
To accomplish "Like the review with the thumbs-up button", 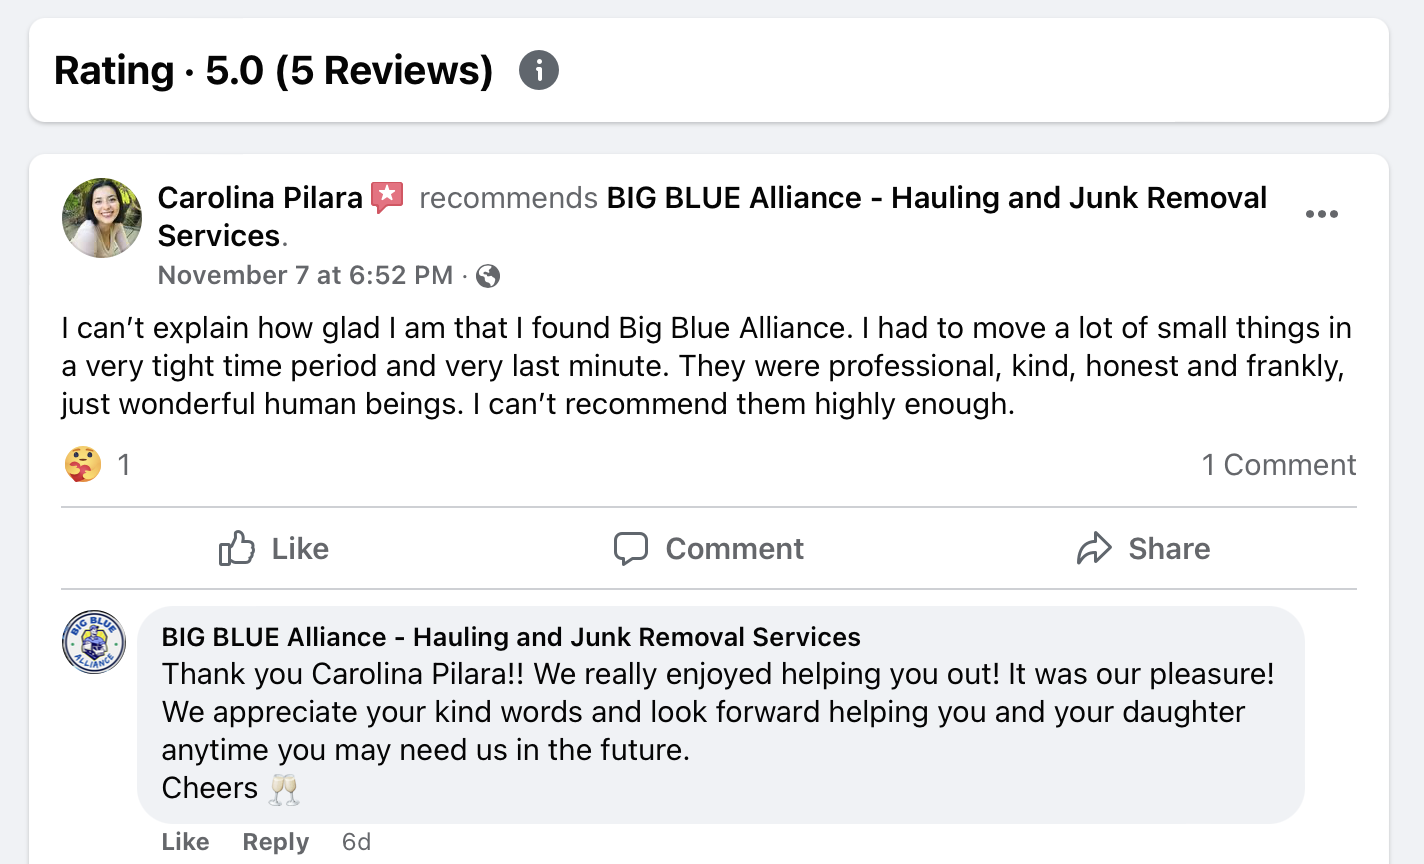I will (x=274, y=548).
